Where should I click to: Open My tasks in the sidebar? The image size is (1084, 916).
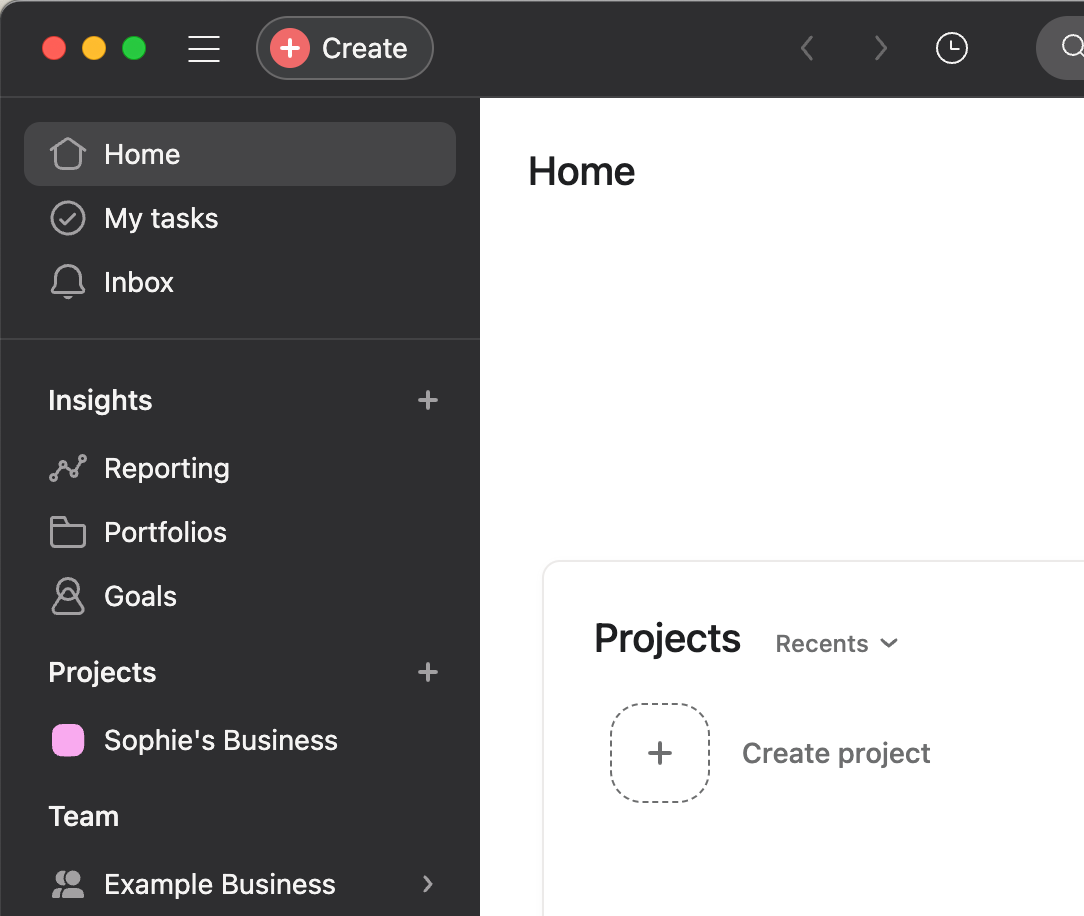pos(240,218)
